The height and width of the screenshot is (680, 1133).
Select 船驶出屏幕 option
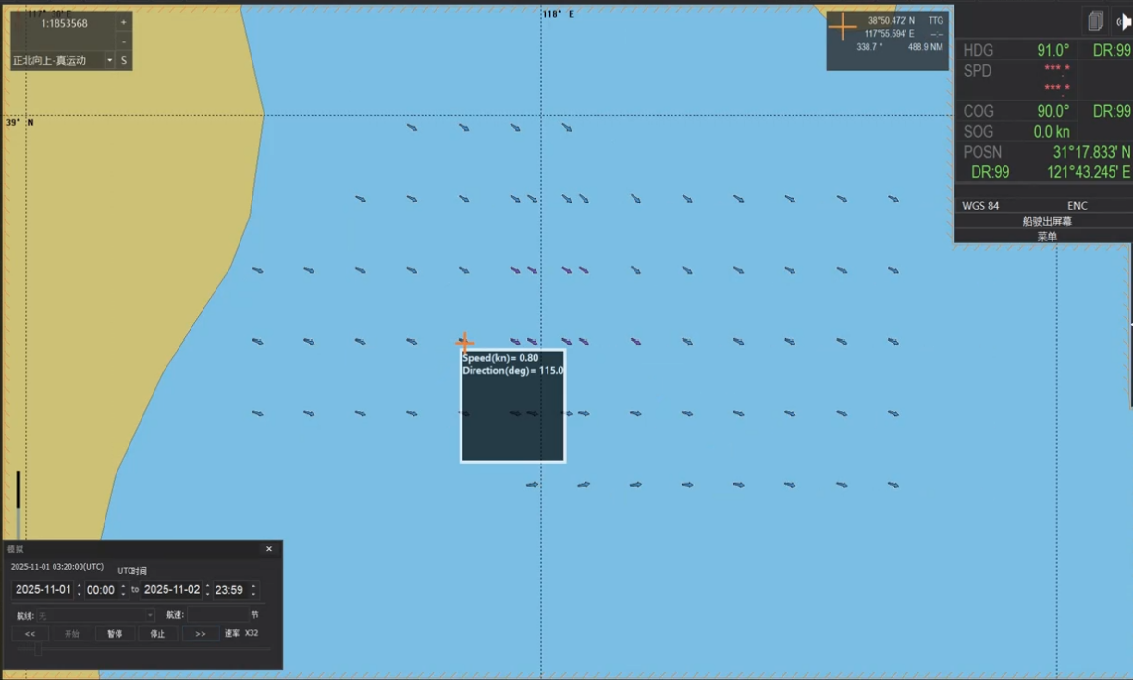pos(1046,221)
